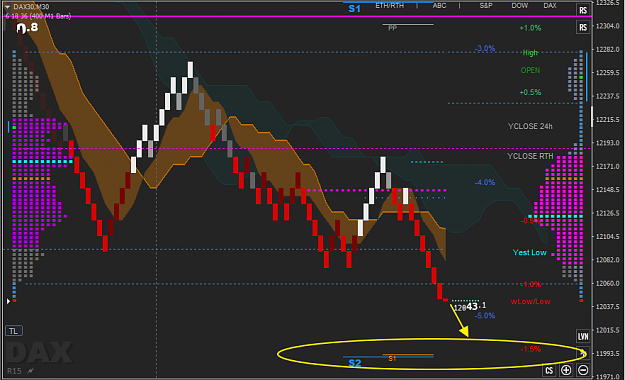
Task: Click the blue -4.0% label
Action: click(x=485, y=183)
